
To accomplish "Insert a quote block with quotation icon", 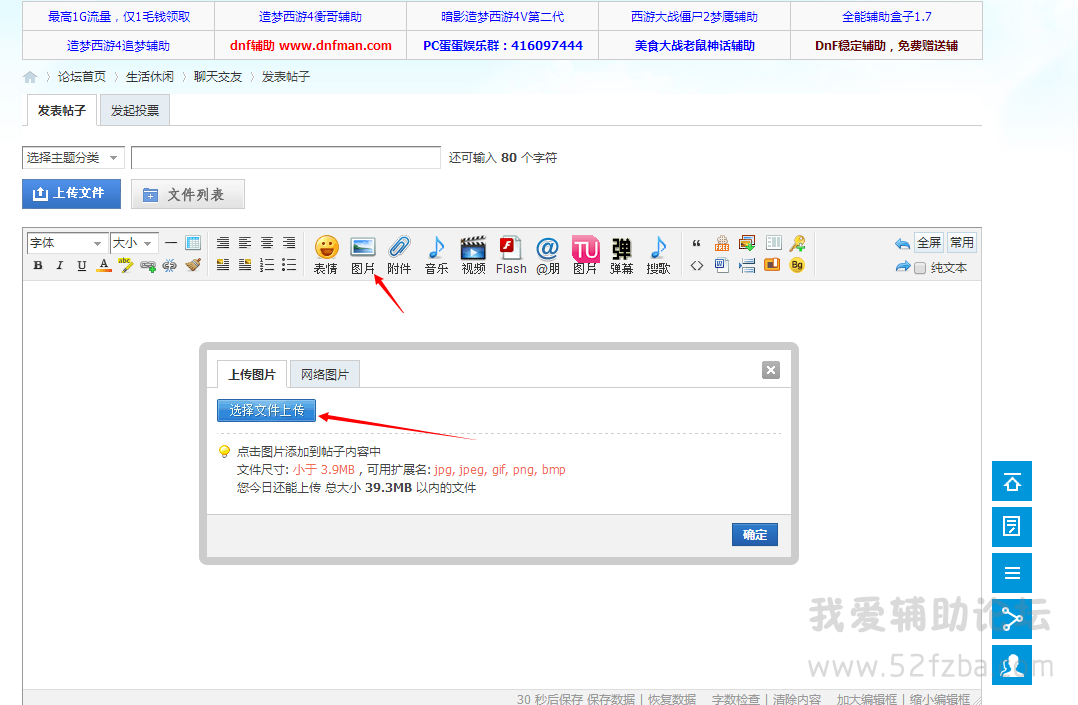I will point(696,243).
